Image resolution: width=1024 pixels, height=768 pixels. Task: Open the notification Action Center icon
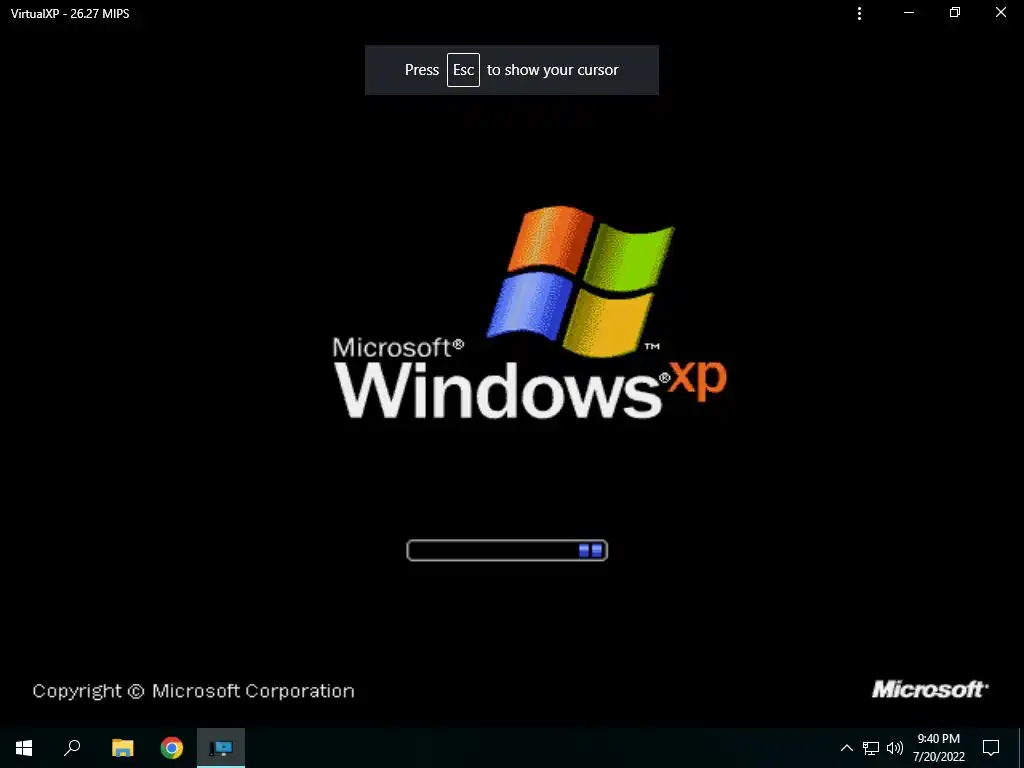991,748
